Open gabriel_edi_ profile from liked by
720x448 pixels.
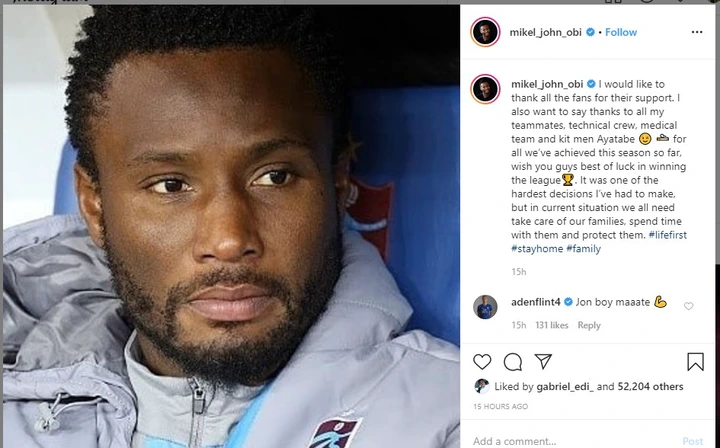pyautogui.click(x=565, y=387)
